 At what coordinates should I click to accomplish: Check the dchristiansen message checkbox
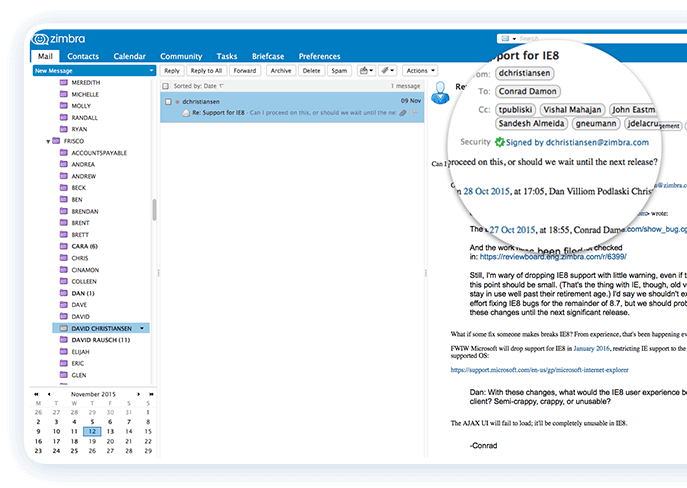pyautogui.click(x=168, y=102)
